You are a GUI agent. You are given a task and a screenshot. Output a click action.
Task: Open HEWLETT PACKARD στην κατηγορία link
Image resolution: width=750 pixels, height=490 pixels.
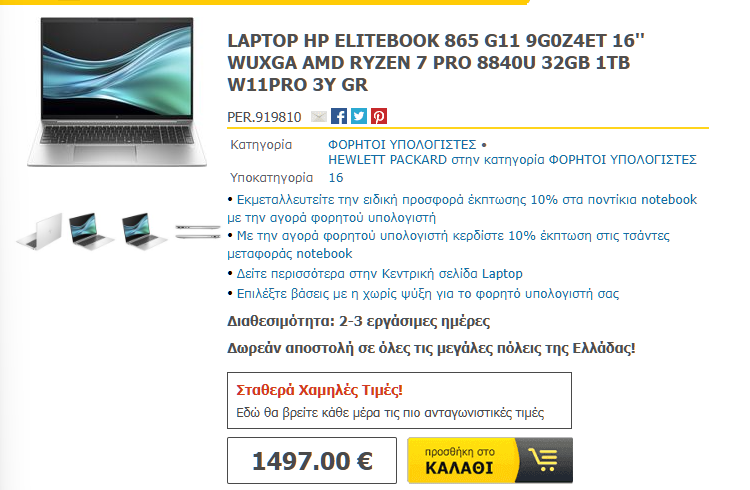[512, 159]
